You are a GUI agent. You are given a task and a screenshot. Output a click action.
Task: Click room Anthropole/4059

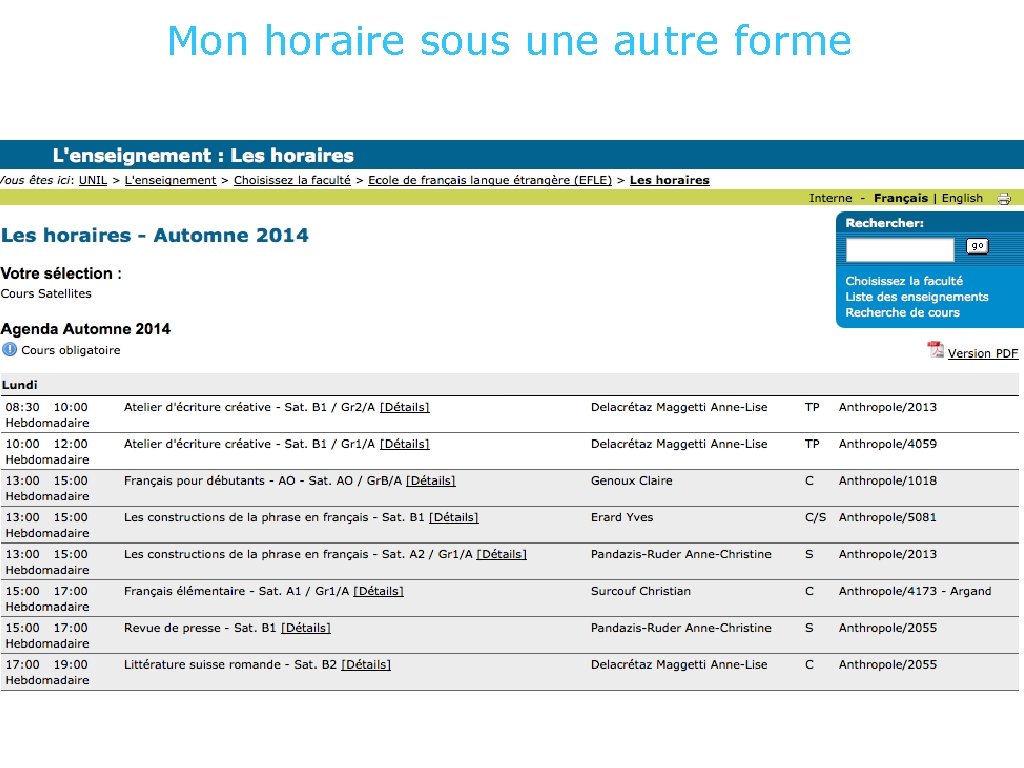[x=888, y=444]
